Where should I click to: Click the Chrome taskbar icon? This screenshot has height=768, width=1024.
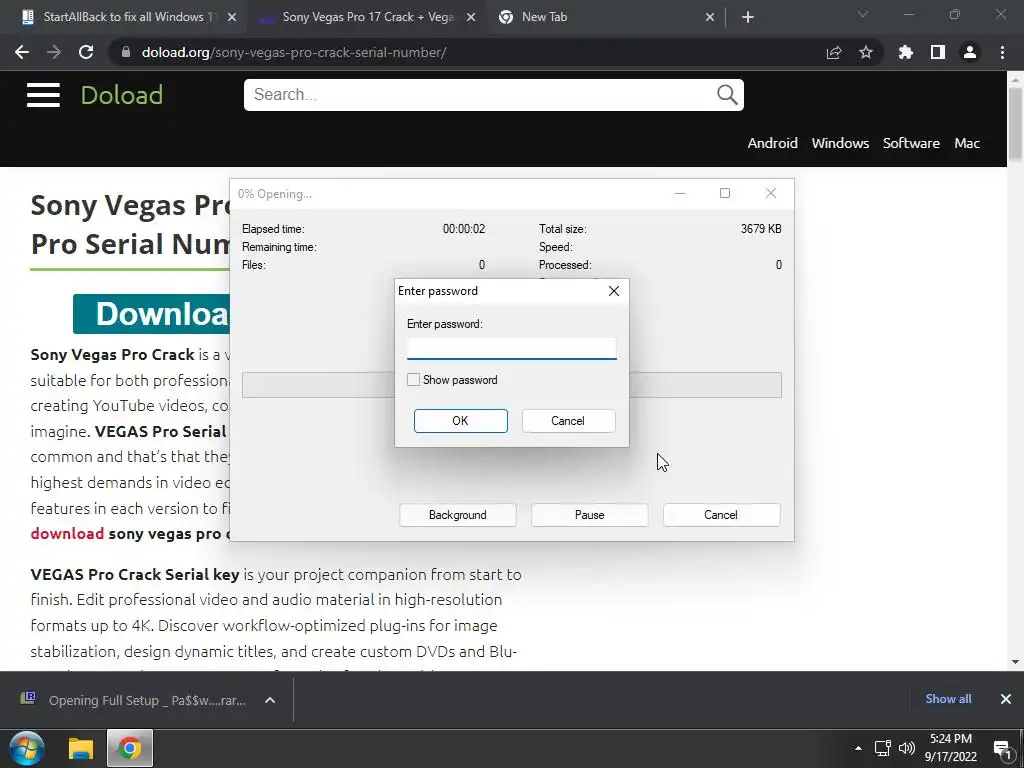(x=130, y=748)
